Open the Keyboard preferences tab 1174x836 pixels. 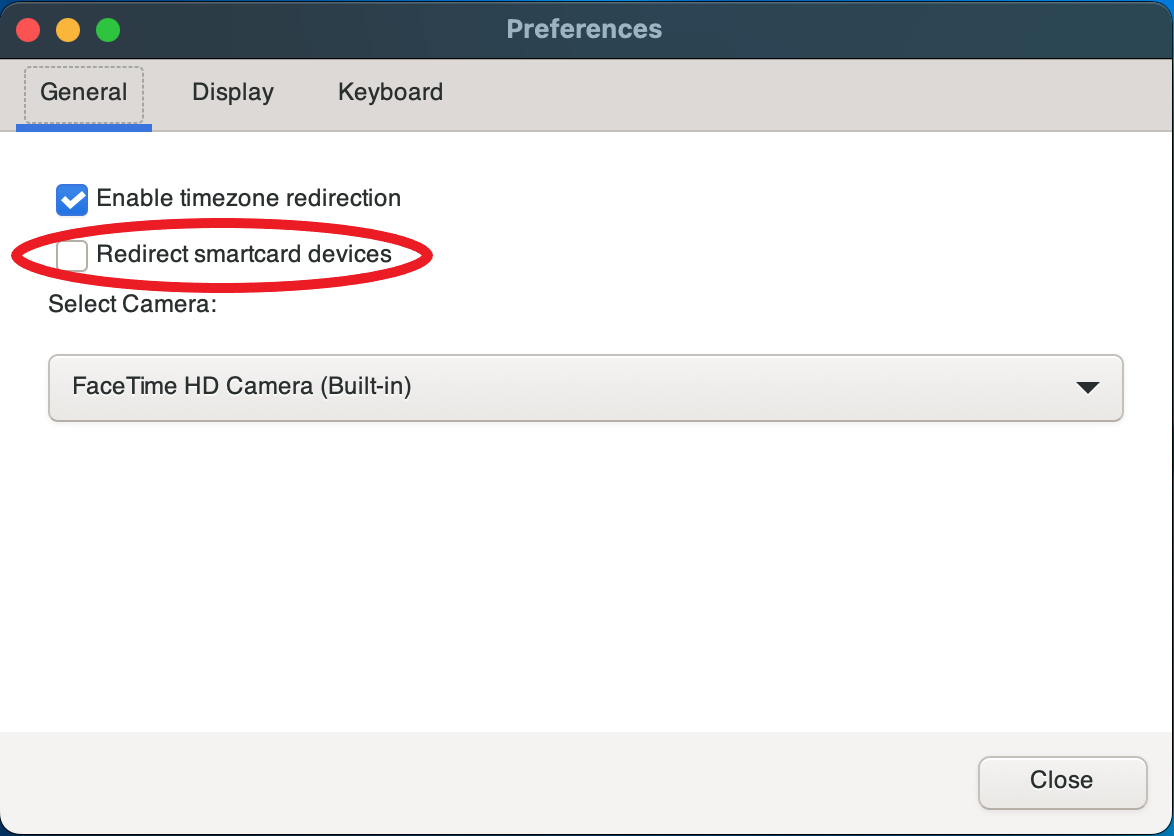click(389, 92)
